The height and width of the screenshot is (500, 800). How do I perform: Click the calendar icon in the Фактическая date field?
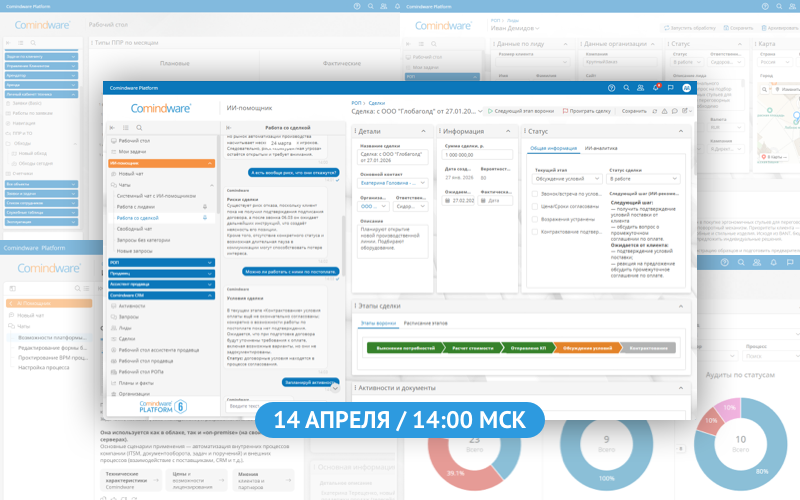coord(483,201)
